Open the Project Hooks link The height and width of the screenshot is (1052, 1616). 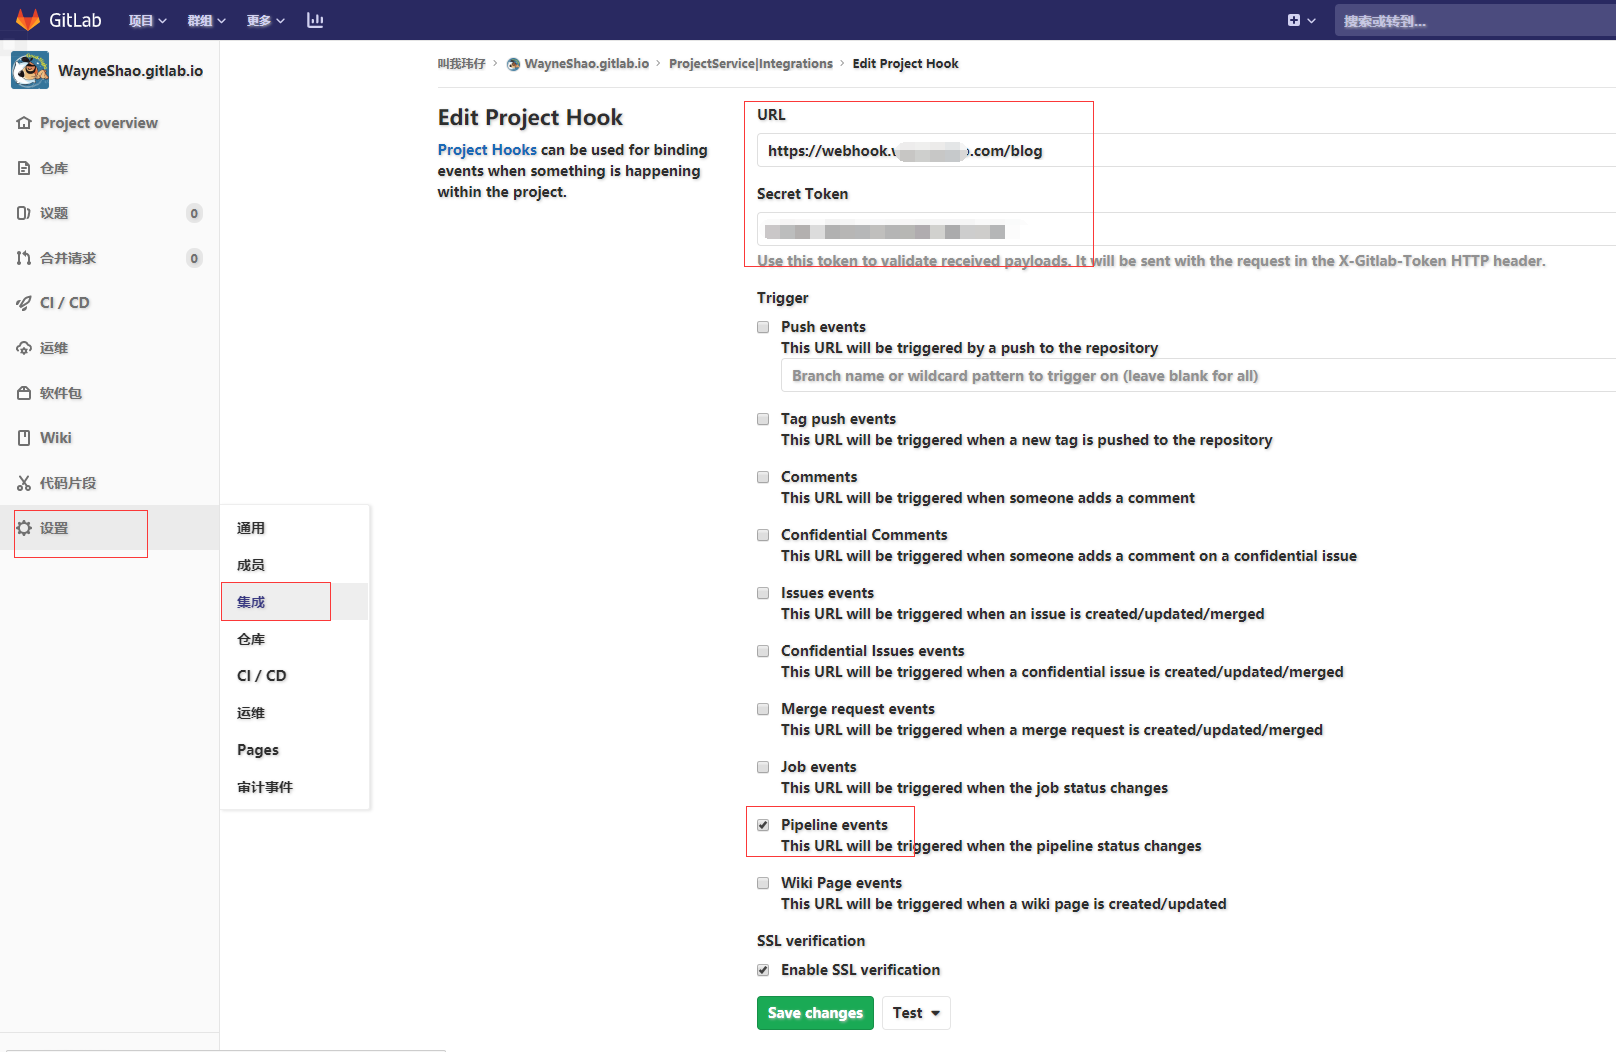click(x=487, y=150)
